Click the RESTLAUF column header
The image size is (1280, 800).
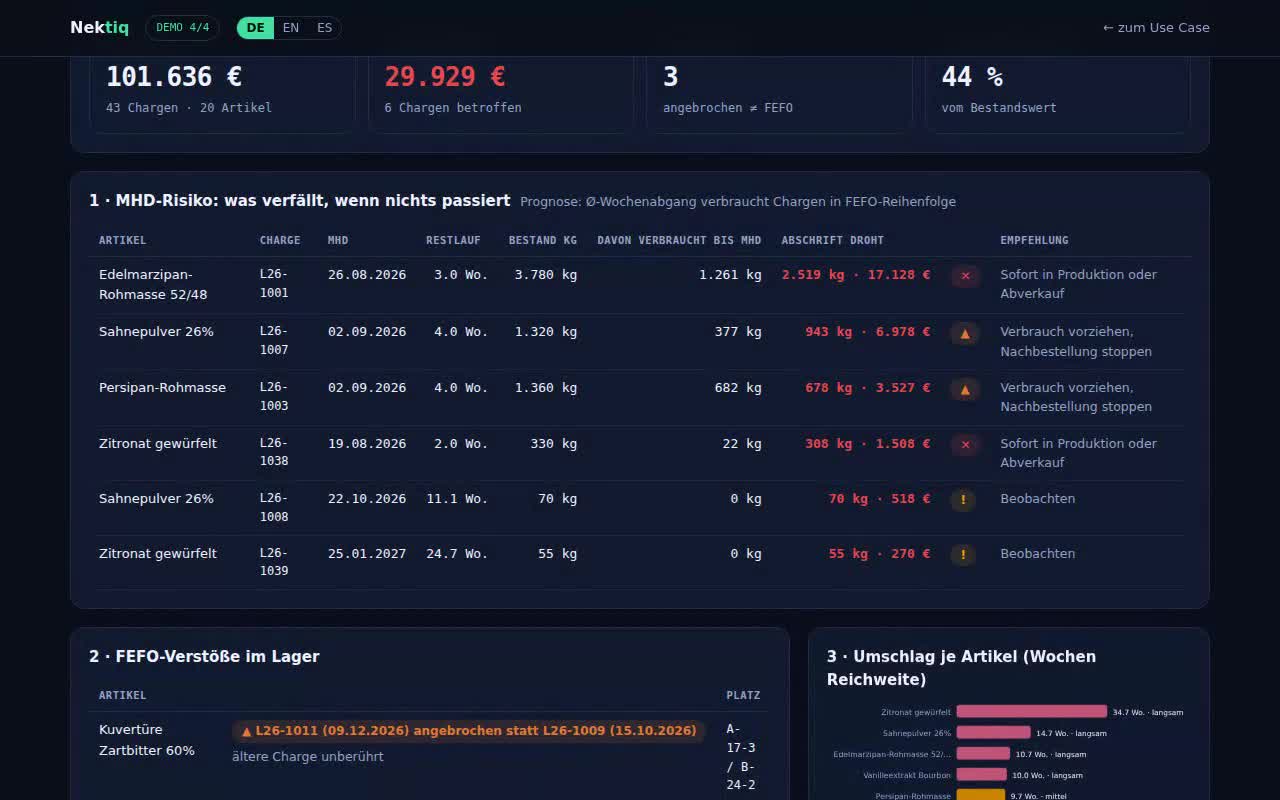453,240
